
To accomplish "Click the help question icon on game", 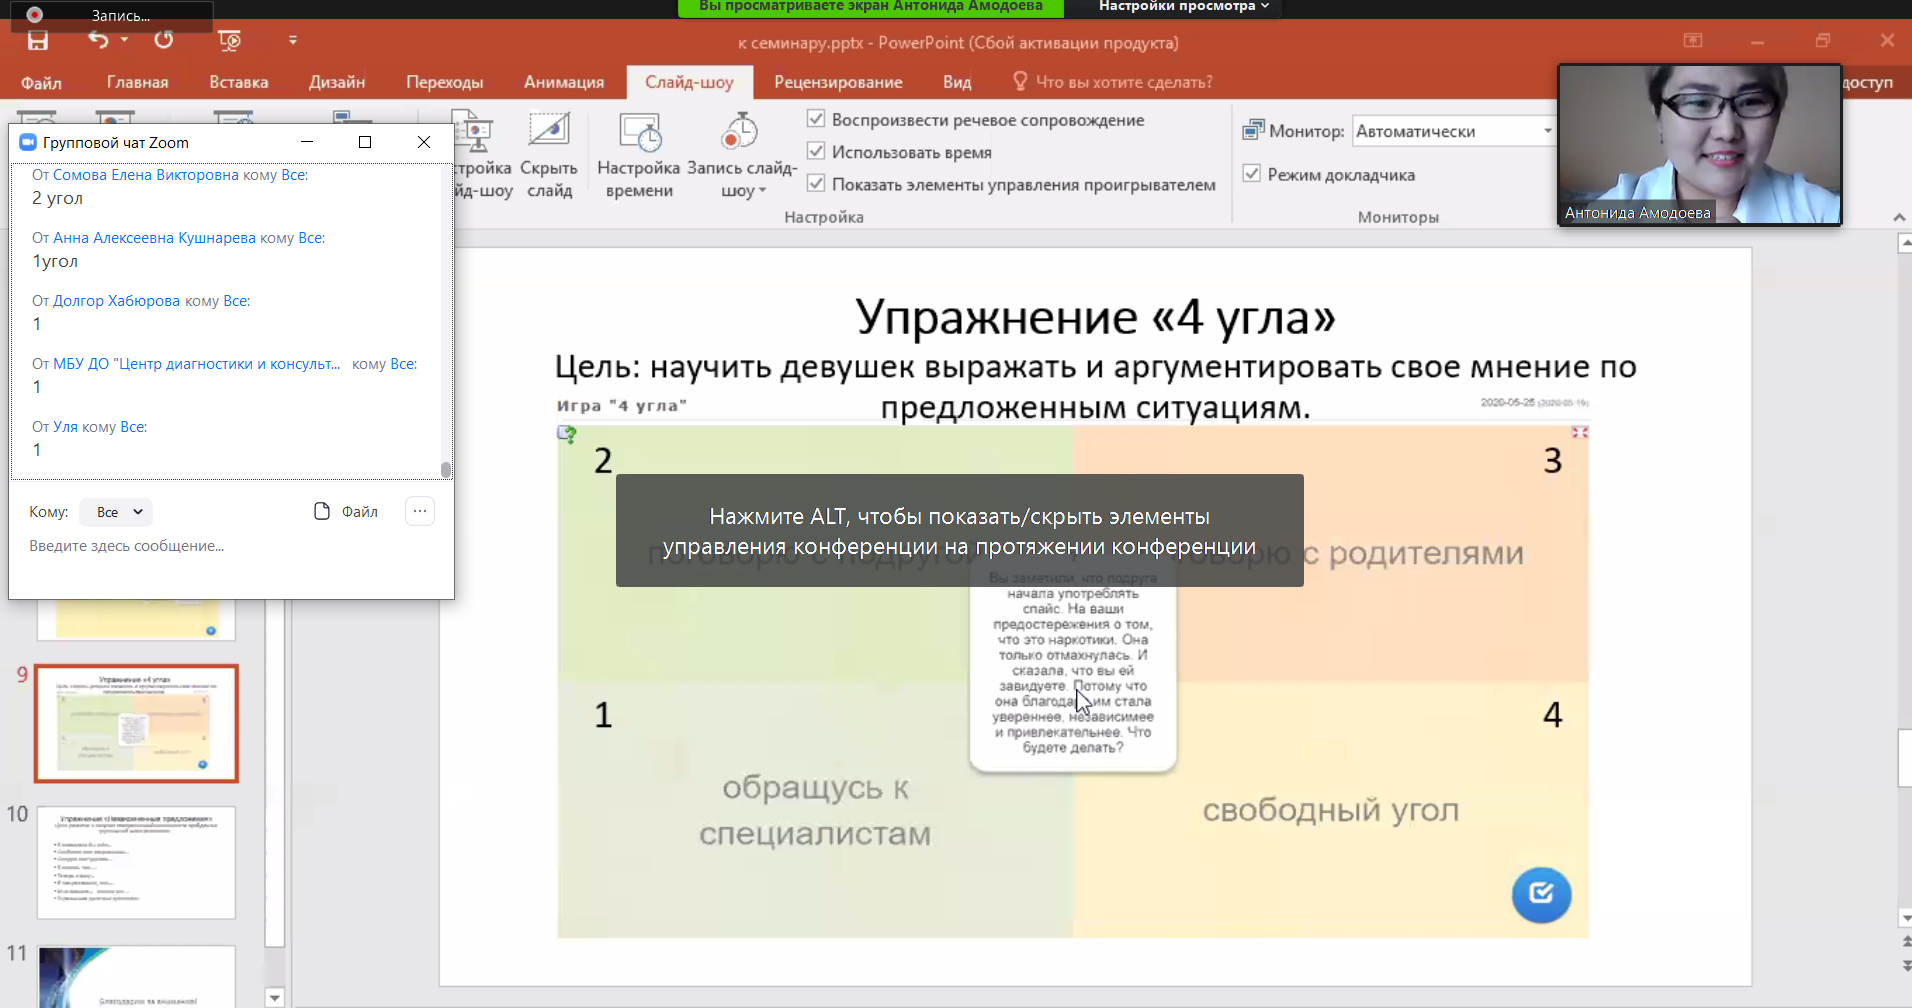I will point(567,434).
